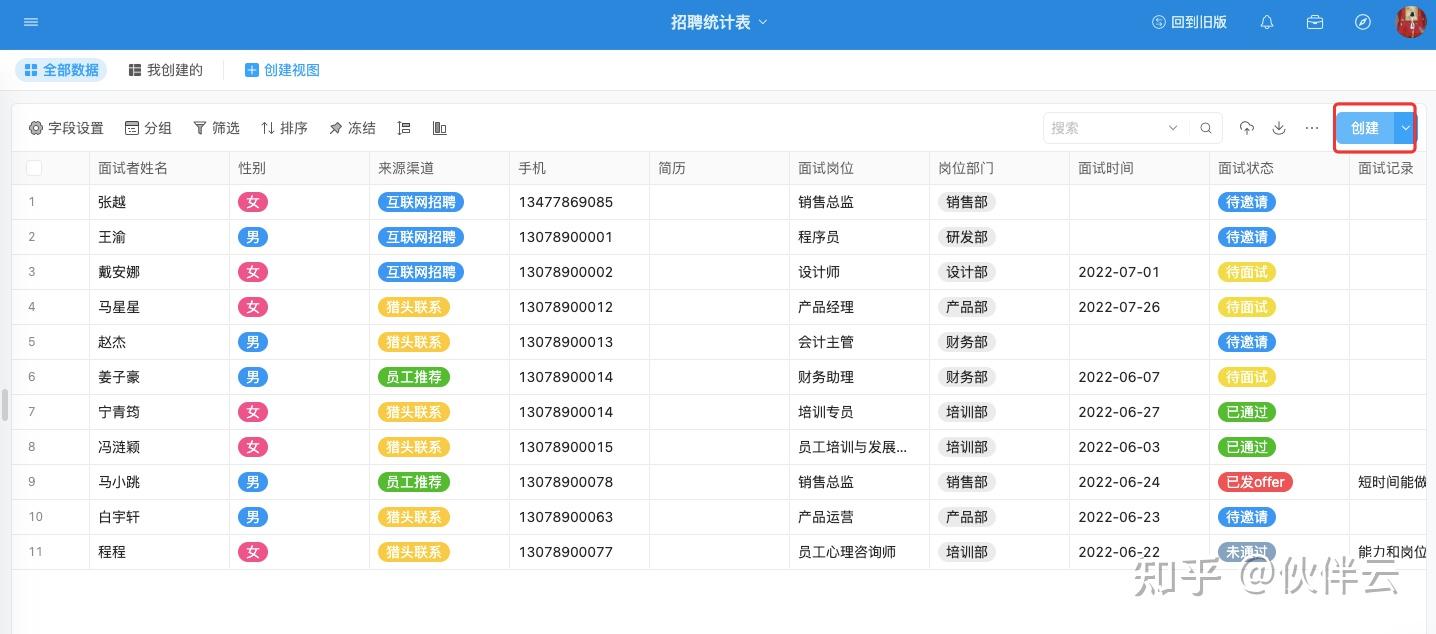This screenshot has width=1436, height=634.
Task: Click 创建视图 to add a view
Action: [282, 70]
